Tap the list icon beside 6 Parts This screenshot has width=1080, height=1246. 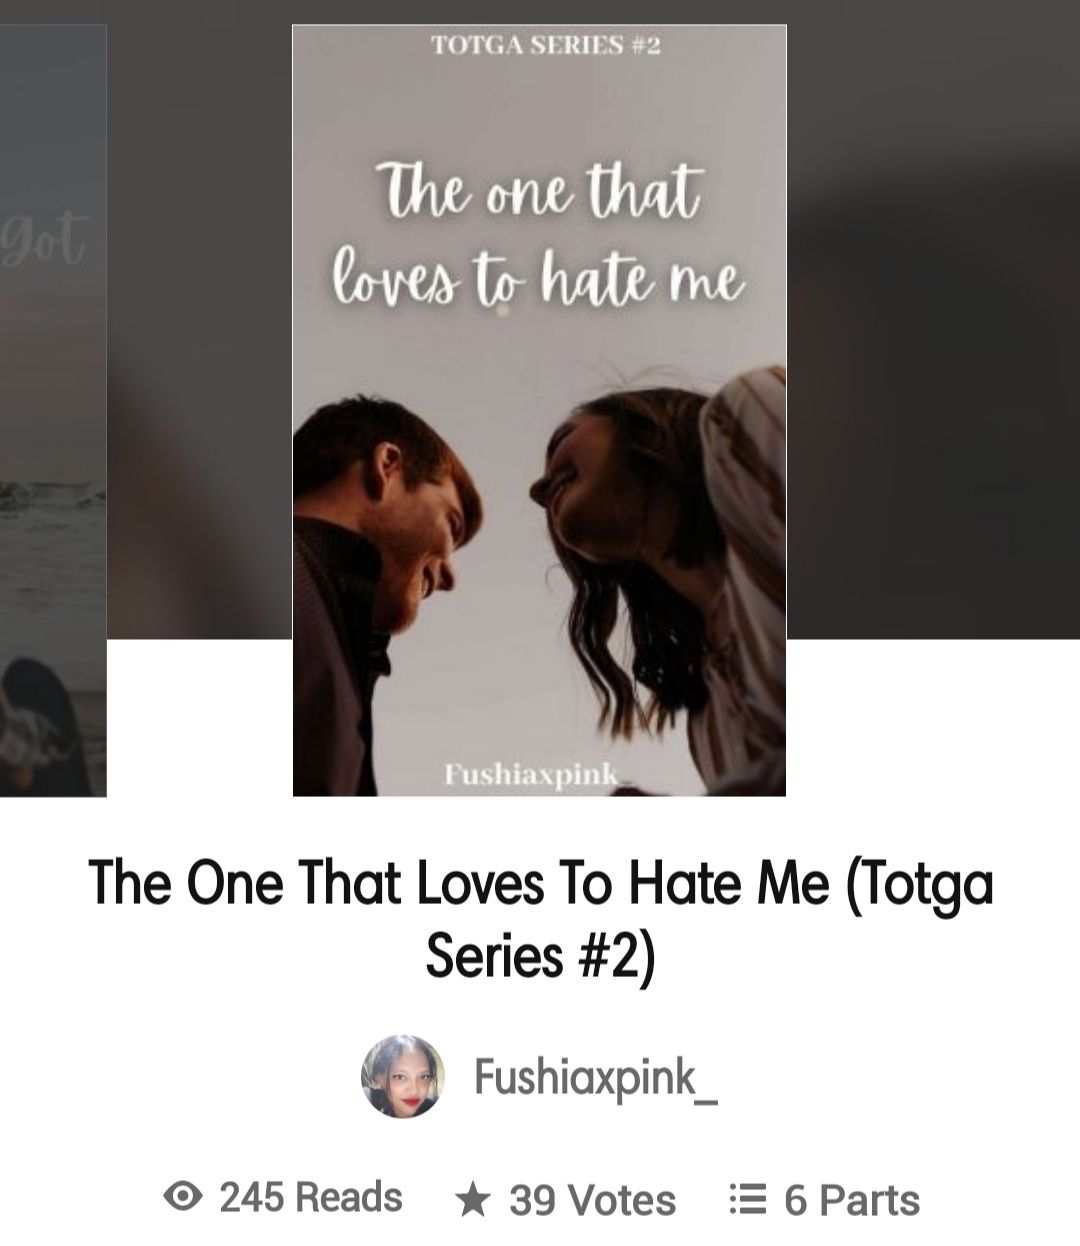tap(748, 1199)
